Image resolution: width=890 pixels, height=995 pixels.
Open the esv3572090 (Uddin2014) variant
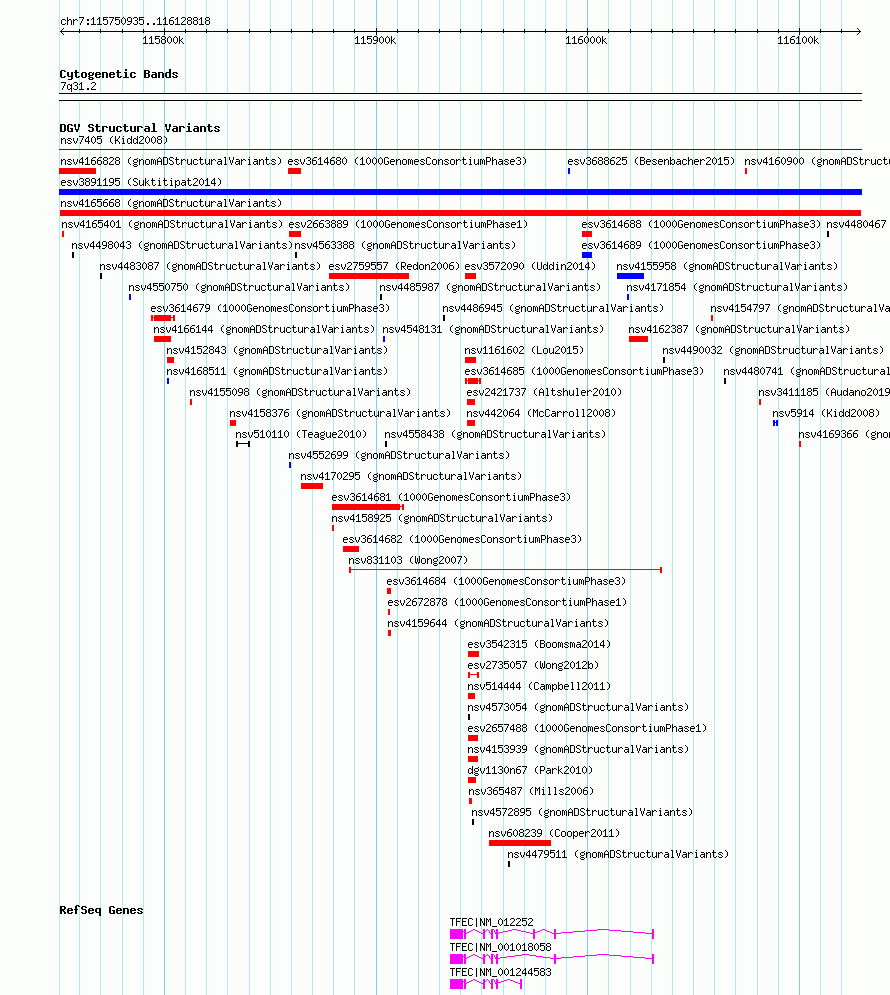[530, 267]
